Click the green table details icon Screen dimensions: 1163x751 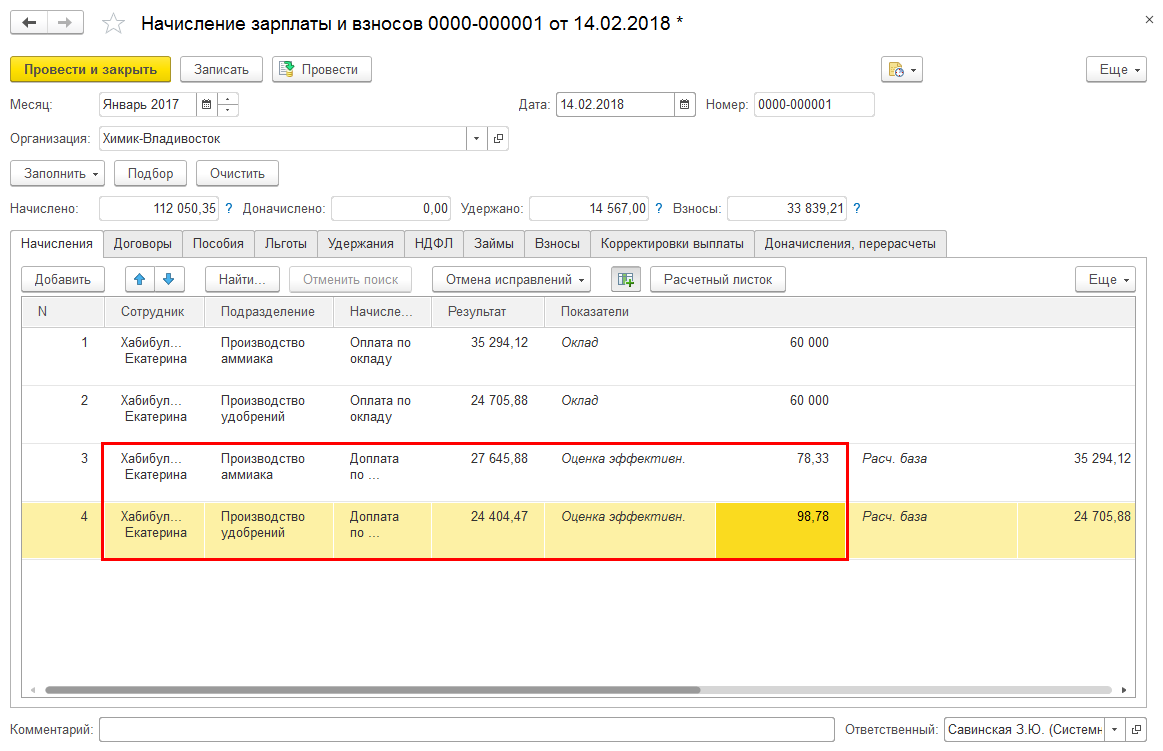(x=626, y=279)
